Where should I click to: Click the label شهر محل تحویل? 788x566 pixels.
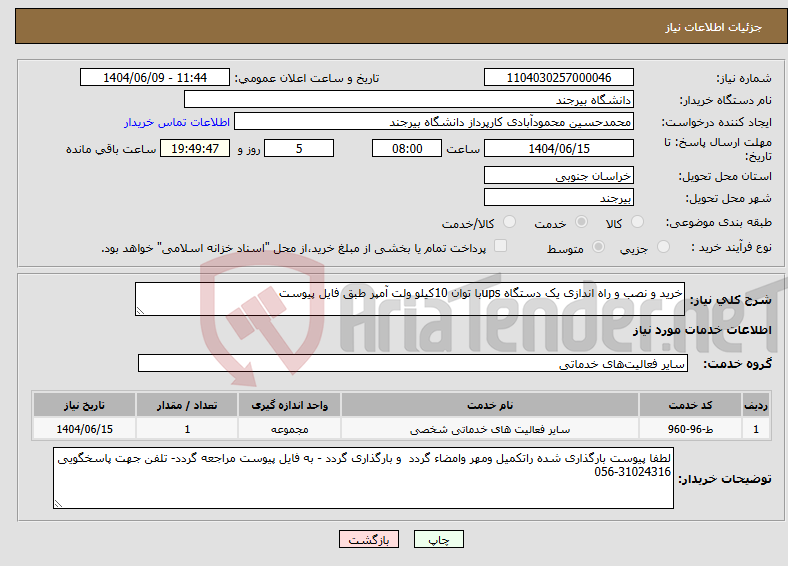728,198
